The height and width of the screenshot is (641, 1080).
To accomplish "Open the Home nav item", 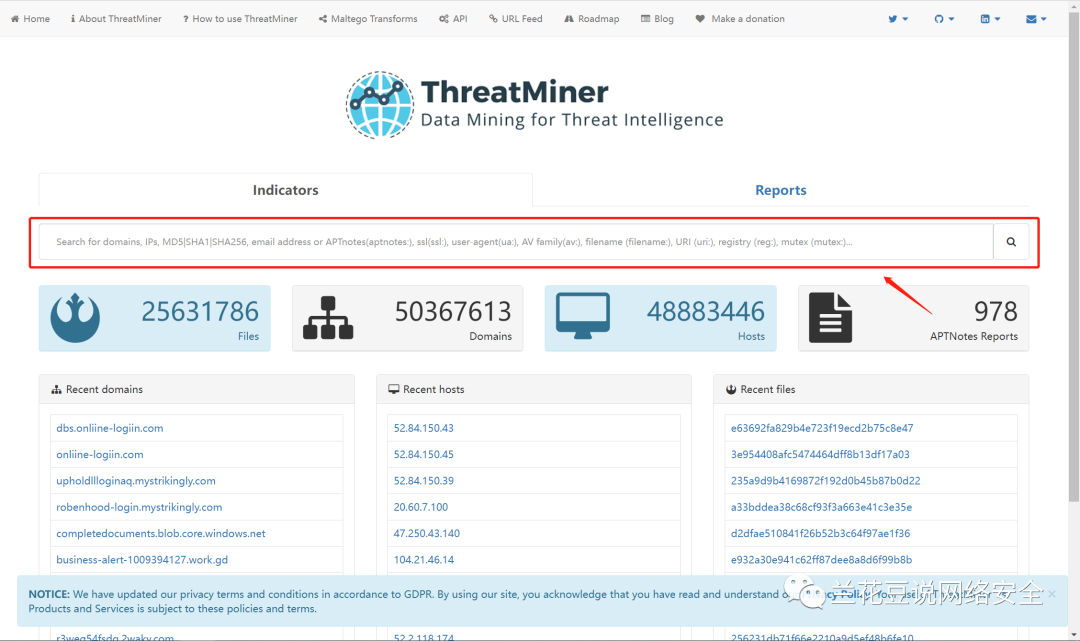I will pyautogui.click(x=30, y=19).
